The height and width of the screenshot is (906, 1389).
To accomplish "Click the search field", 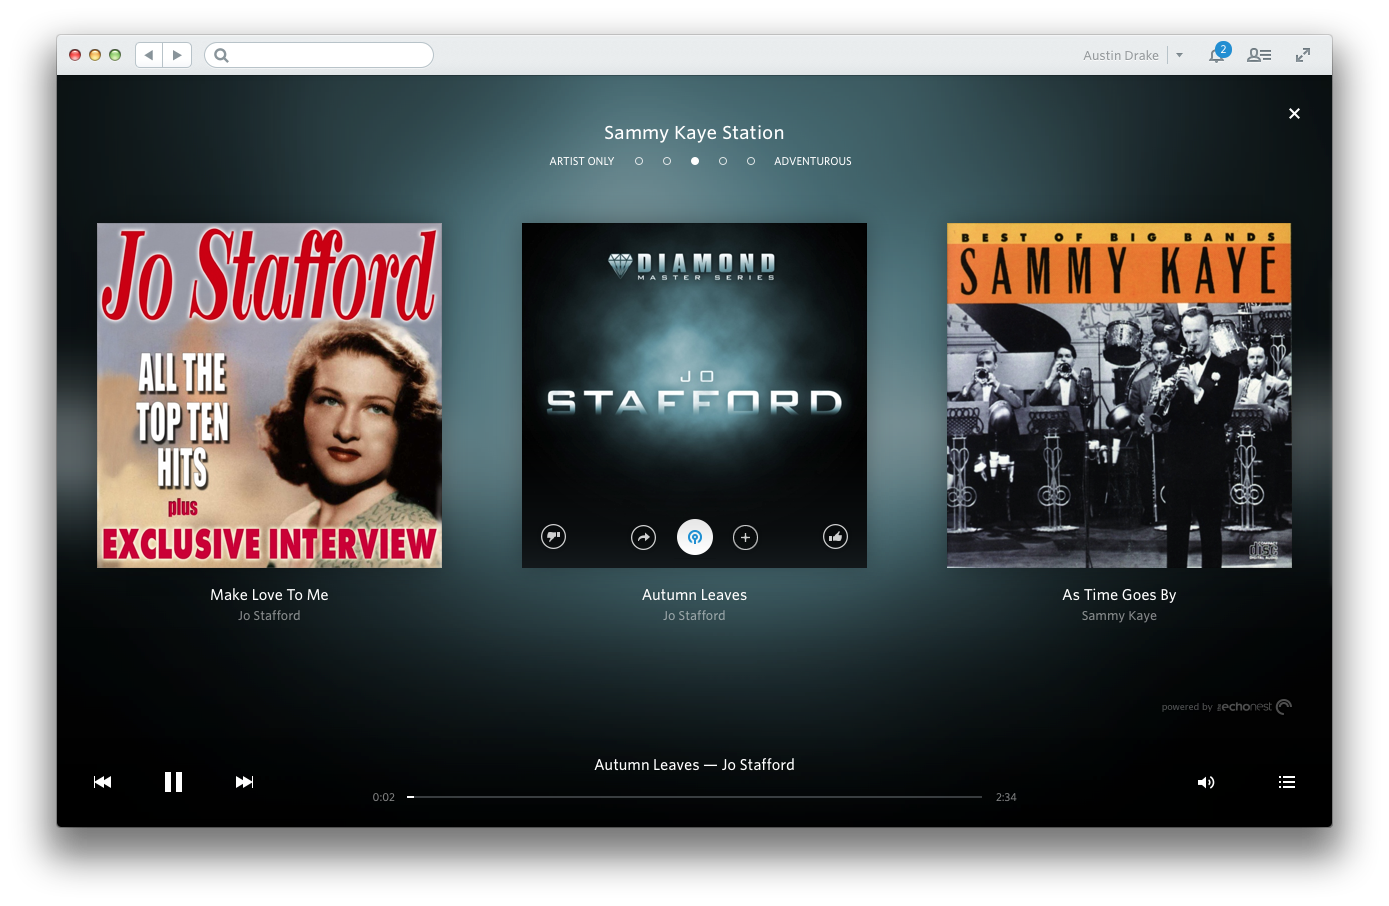I will point(319,55).
